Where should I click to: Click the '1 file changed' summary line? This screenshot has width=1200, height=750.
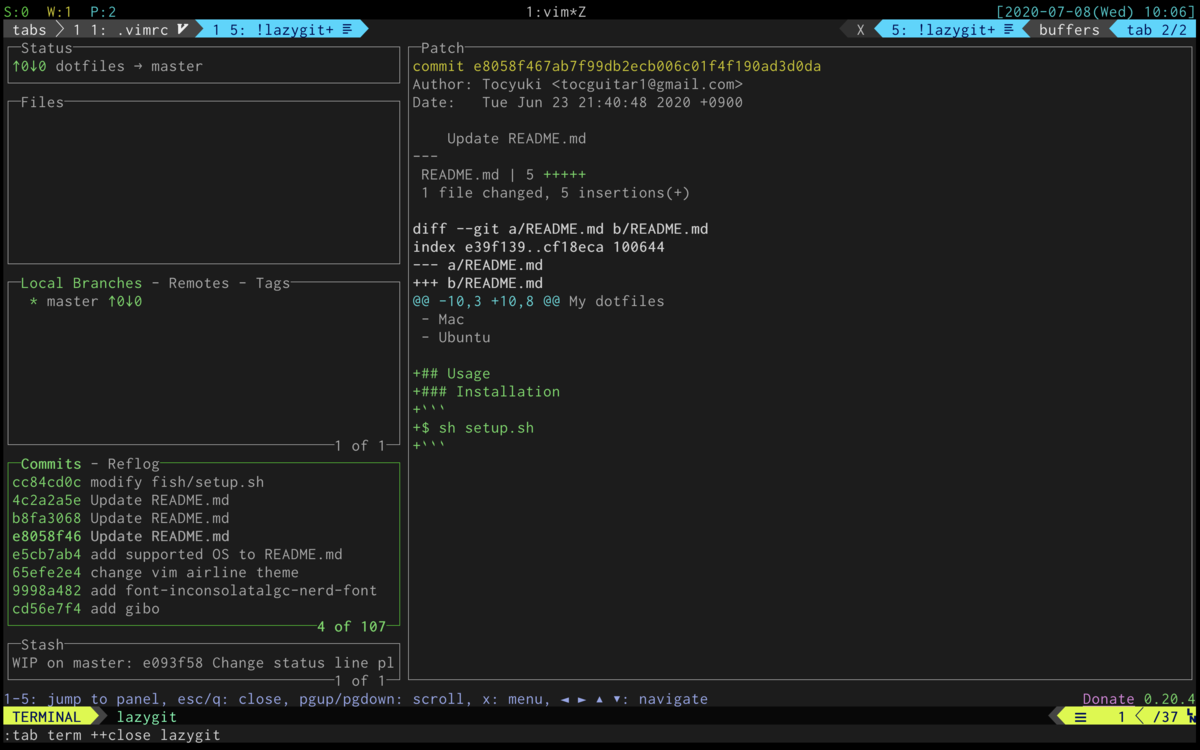click(x=555, y=192)
